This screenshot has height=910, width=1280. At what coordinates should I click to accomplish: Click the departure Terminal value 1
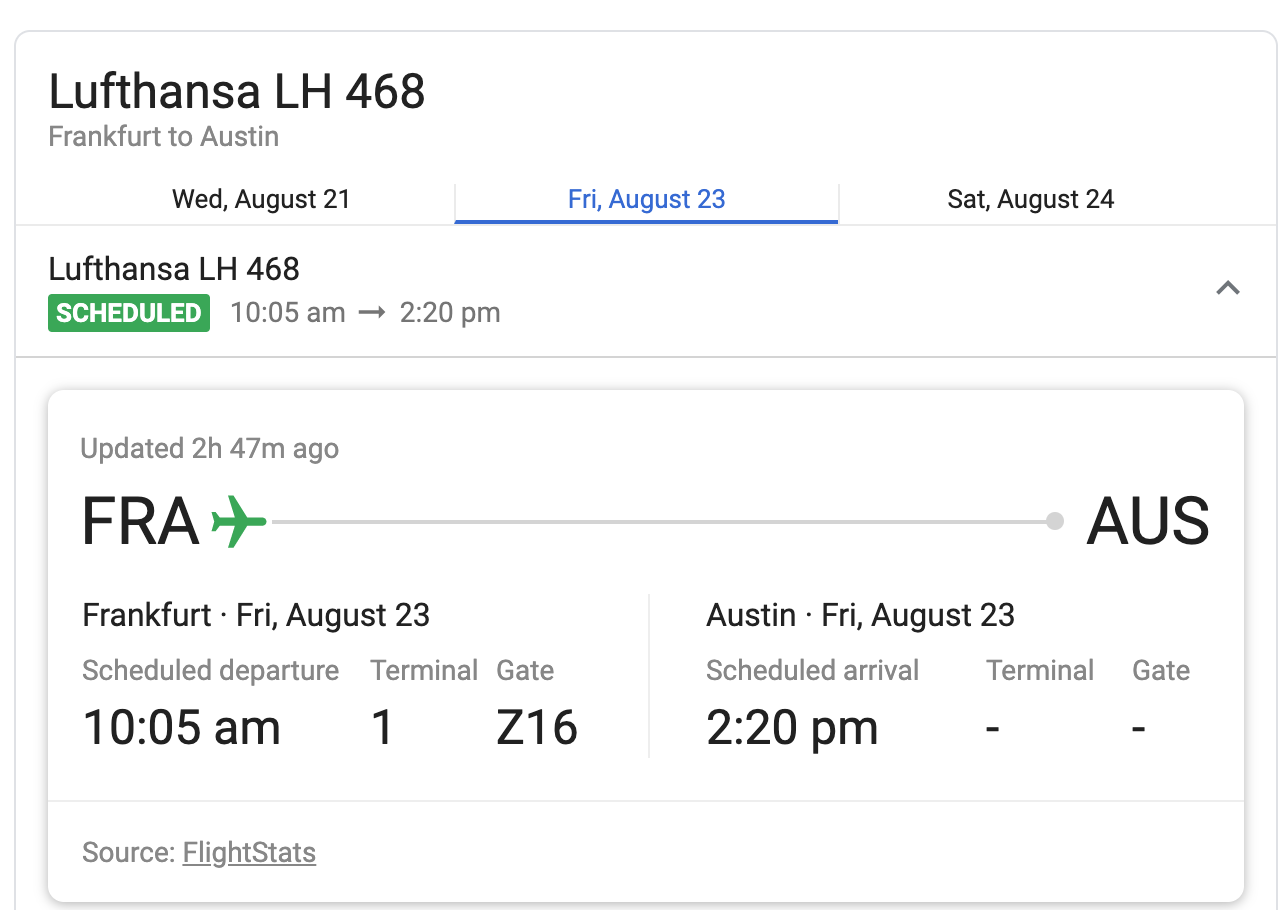[x=381, y=727]
